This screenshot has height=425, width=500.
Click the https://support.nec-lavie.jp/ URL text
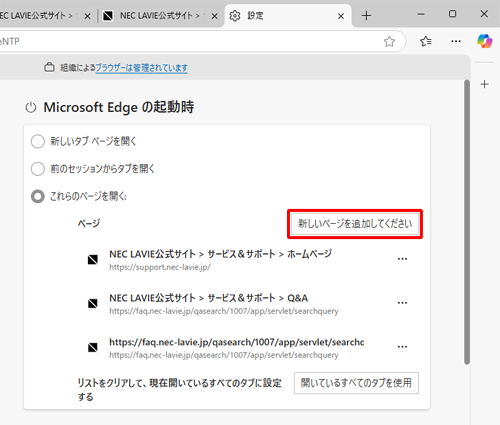160,267
